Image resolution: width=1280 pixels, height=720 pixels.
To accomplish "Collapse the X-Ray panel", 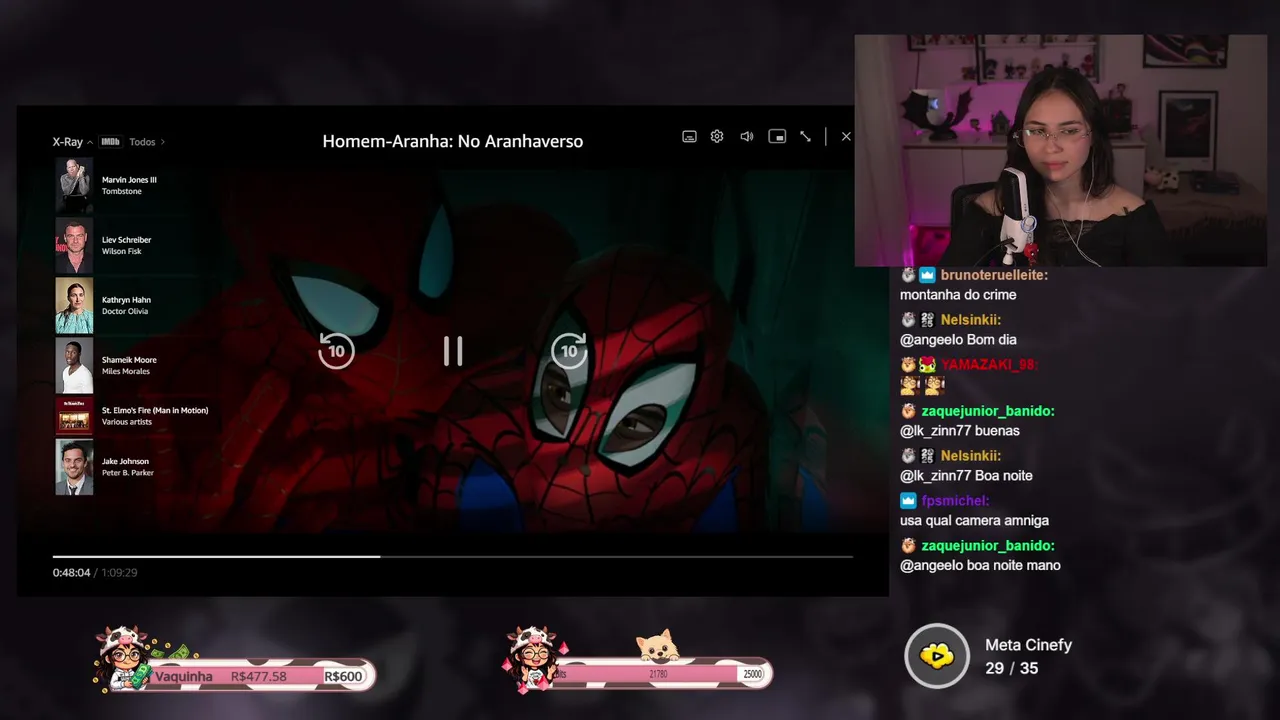I will (72, 142).
